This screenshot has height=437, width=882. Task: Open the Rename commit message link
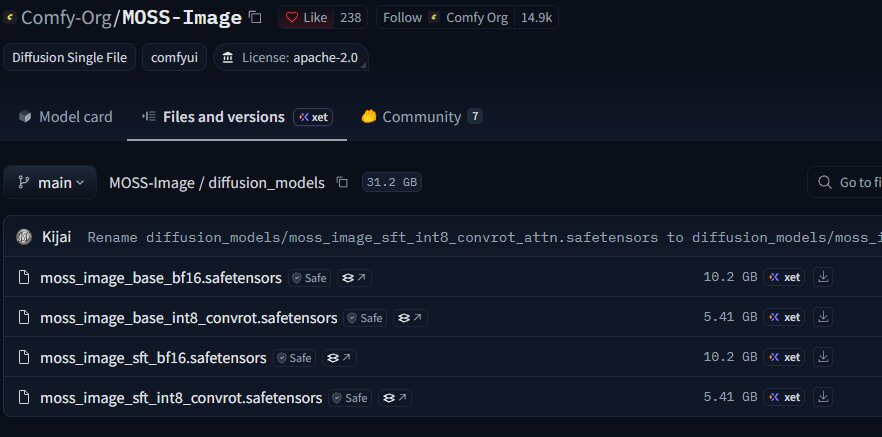click(x=484, y=237)
